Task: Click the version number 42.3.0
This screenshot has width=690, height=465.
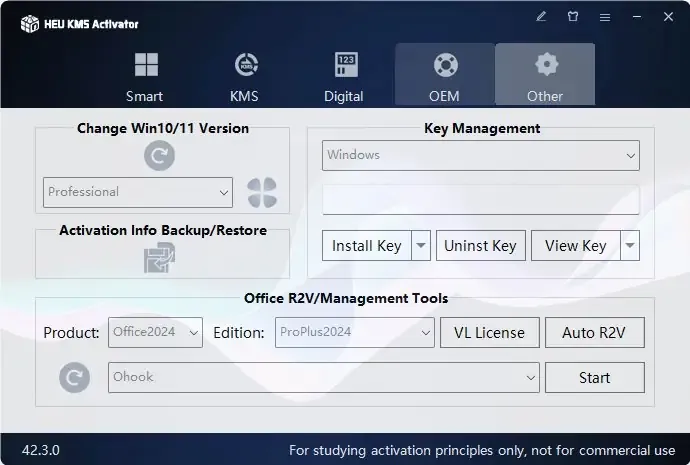Action: click(x=40, y=450)
